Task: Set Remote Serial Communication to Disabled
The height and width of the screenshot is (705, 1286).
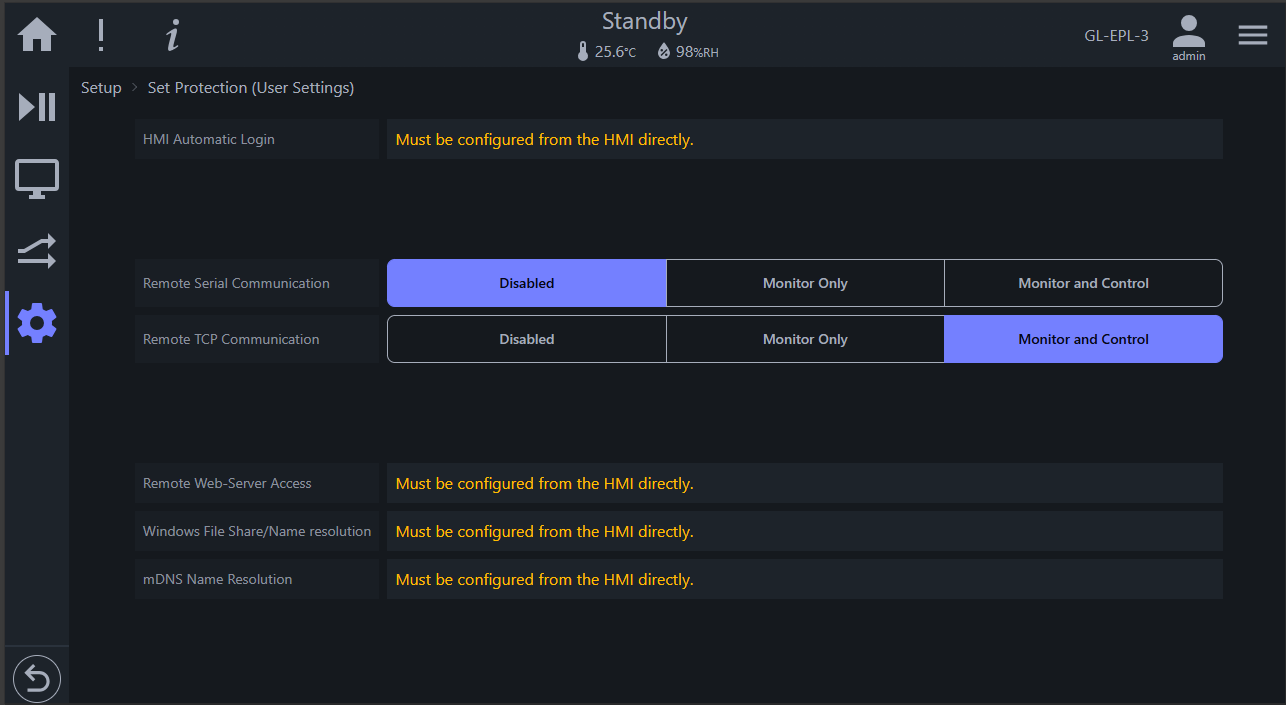Action: click(527, 283)
